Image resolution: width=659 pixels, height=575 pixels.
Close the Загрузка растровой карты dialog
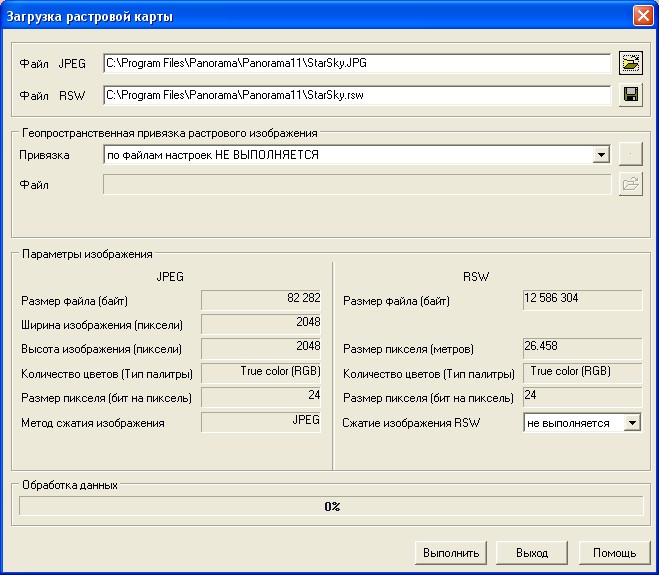pyautogui.click(x=643, y=16)
